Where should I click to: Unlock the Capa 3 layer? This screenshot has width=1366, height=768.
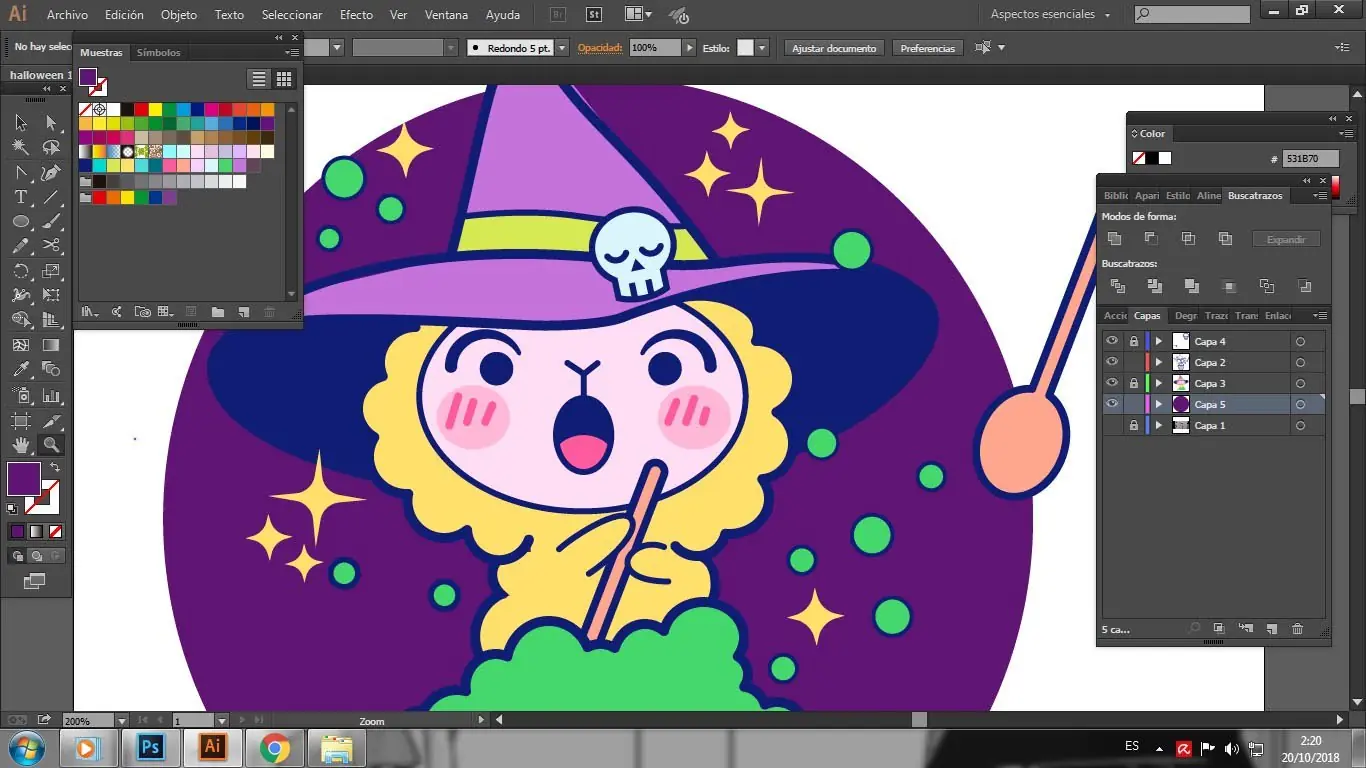1134,383
